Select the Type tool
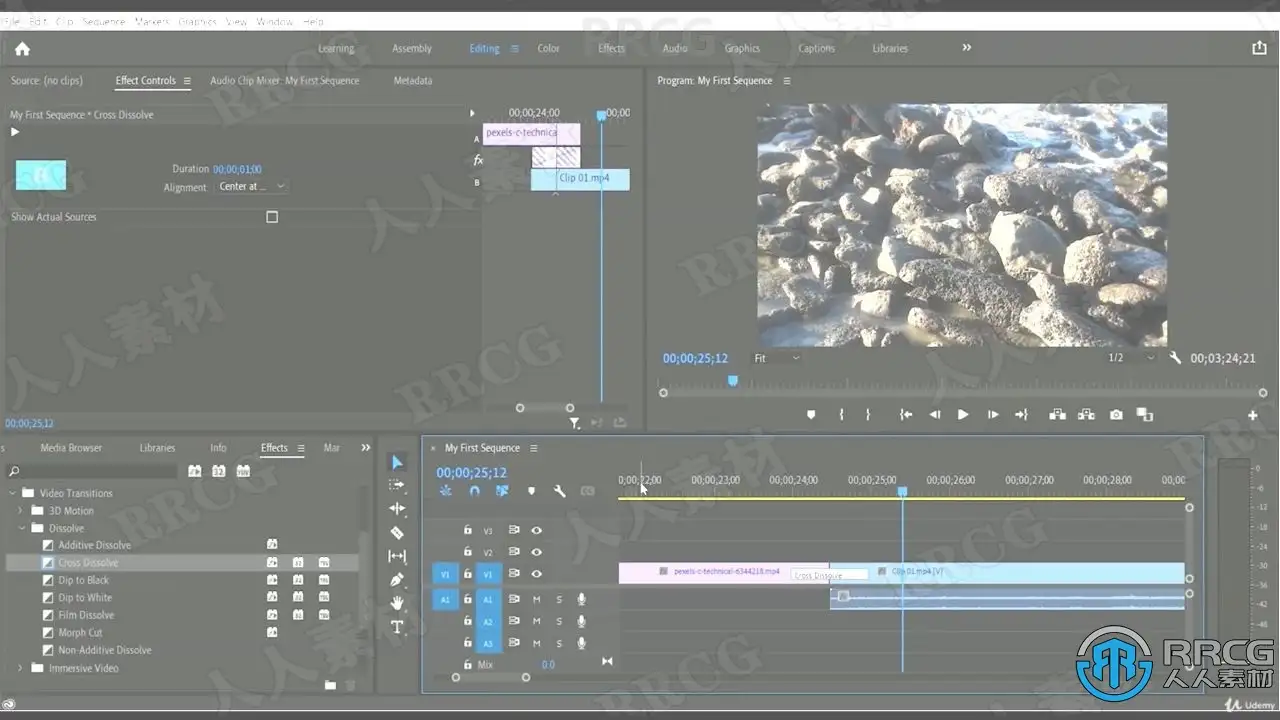1280x720 pixels. 397,627
